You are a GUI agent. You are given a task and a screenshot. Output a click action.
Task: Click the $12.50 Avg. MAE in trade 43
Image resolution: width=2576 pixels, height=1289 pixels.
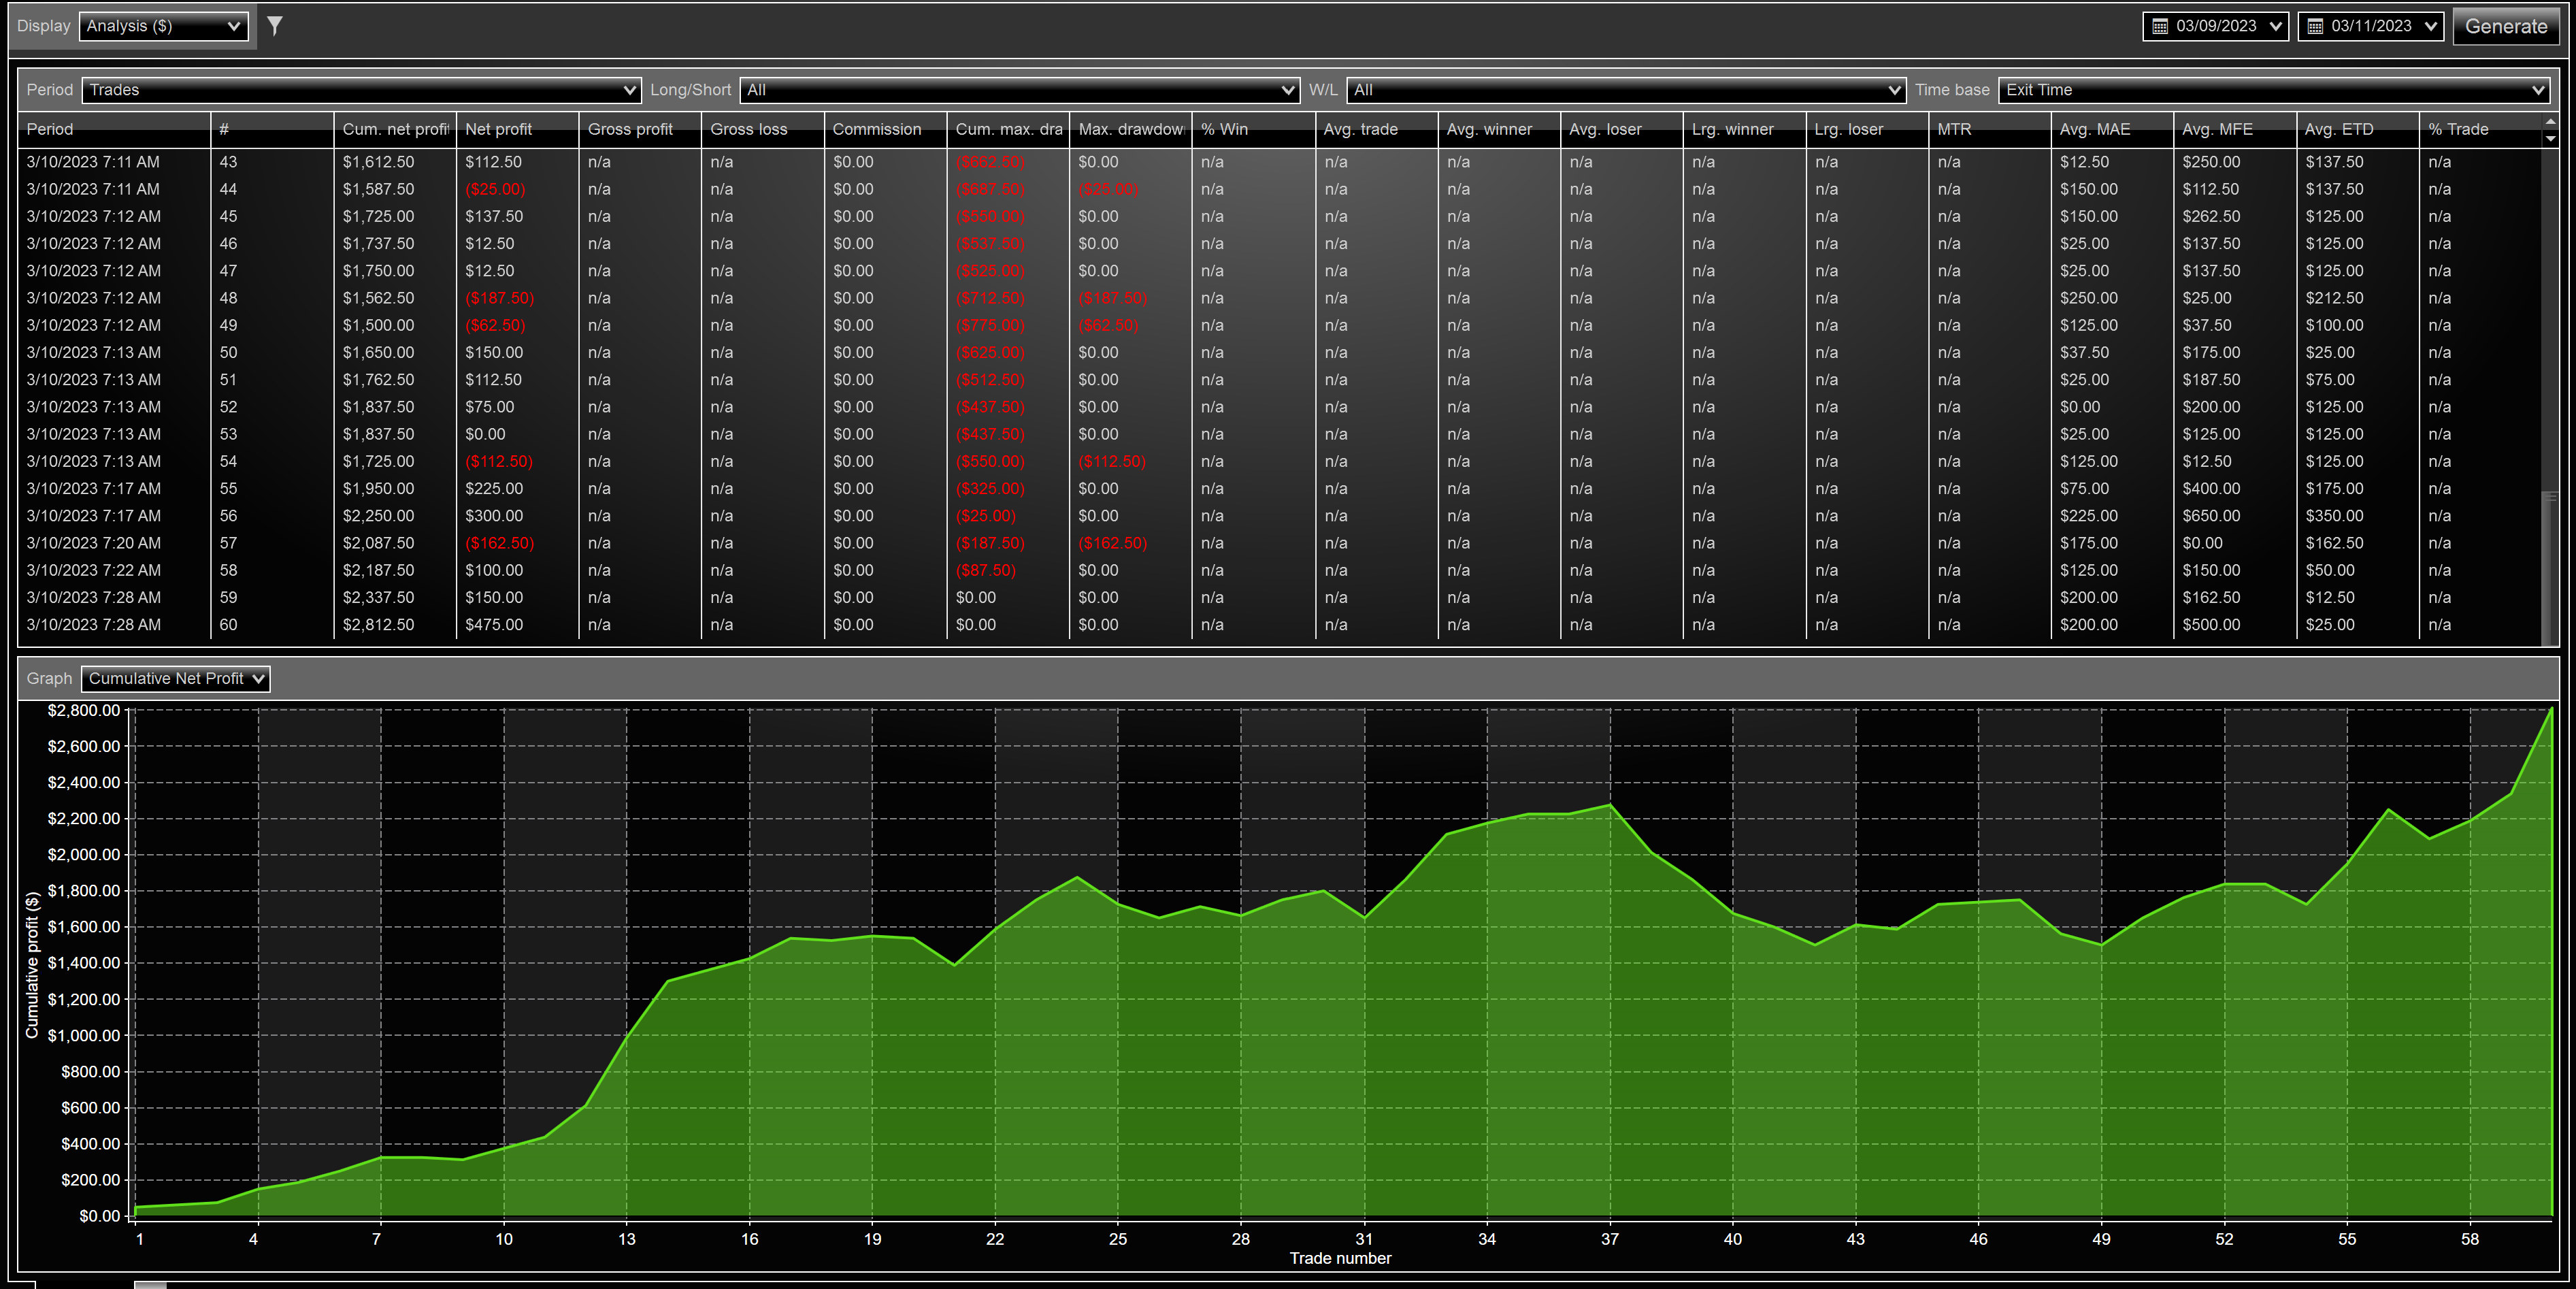pyautogui.click(x=2112, y=162)
